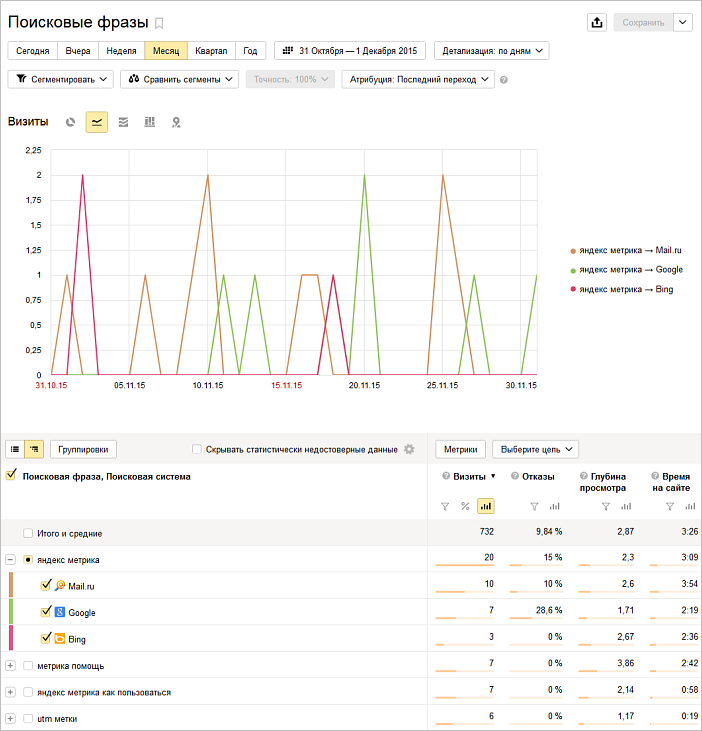
Task: Click the green Google color bar
Action: tap(11, 611)
